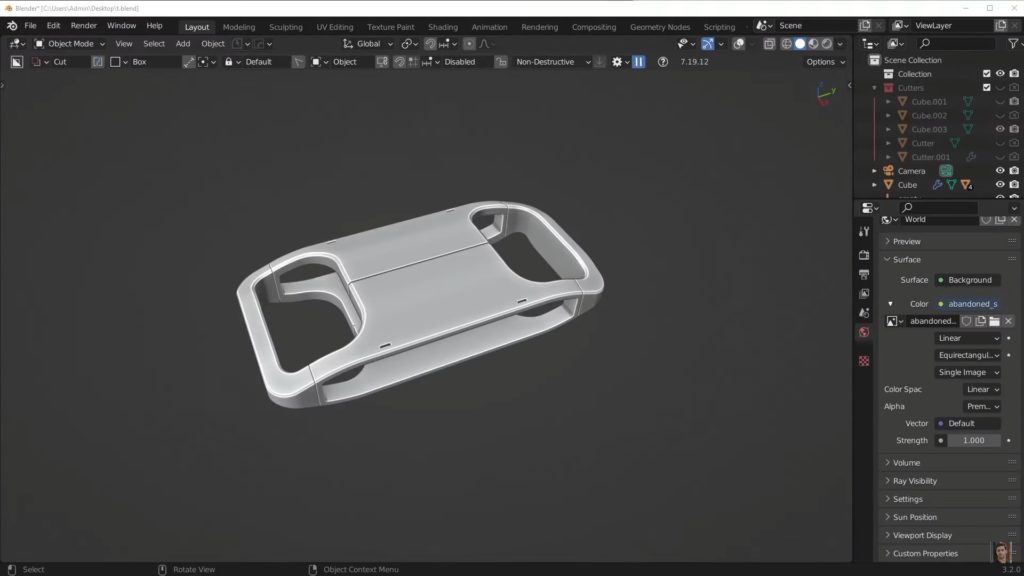
Task: Switch to the Texture properties tab icon
Action: (864, 360)
